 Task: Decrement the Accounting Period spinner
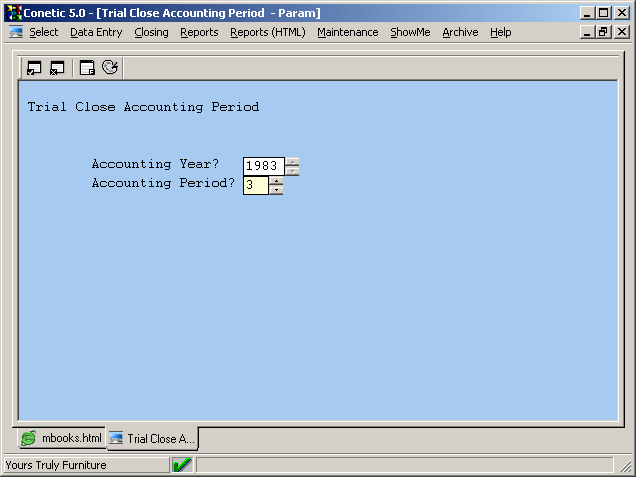(276, 190)
